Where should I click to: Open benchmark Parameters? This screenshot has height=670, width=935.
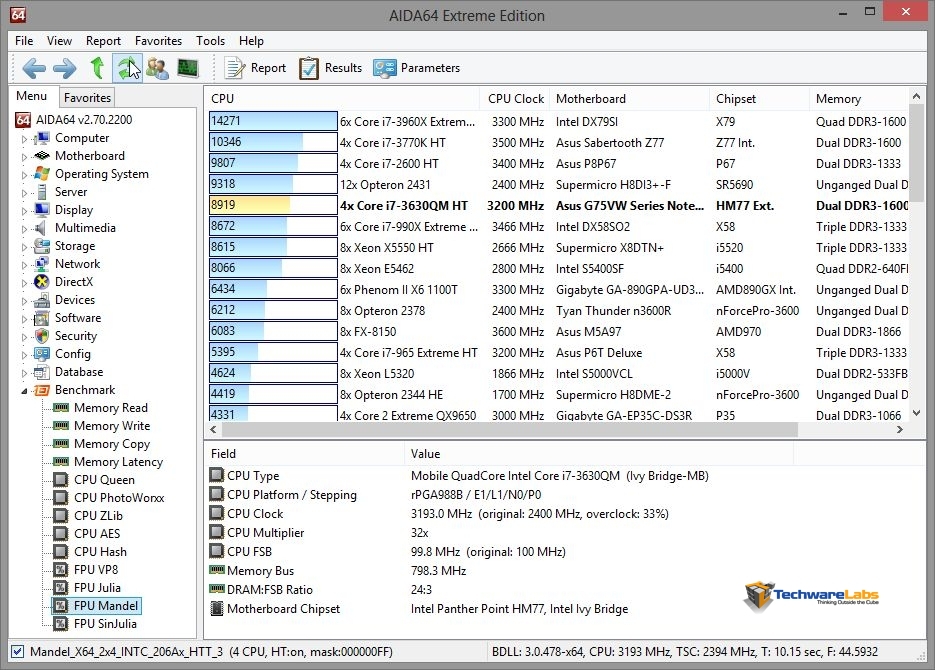[x=416, y=68]
